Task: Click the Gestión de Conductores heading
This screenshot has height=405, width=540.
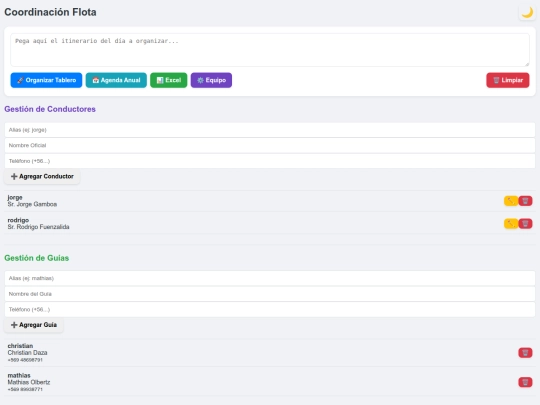Action: click(50, 109)
